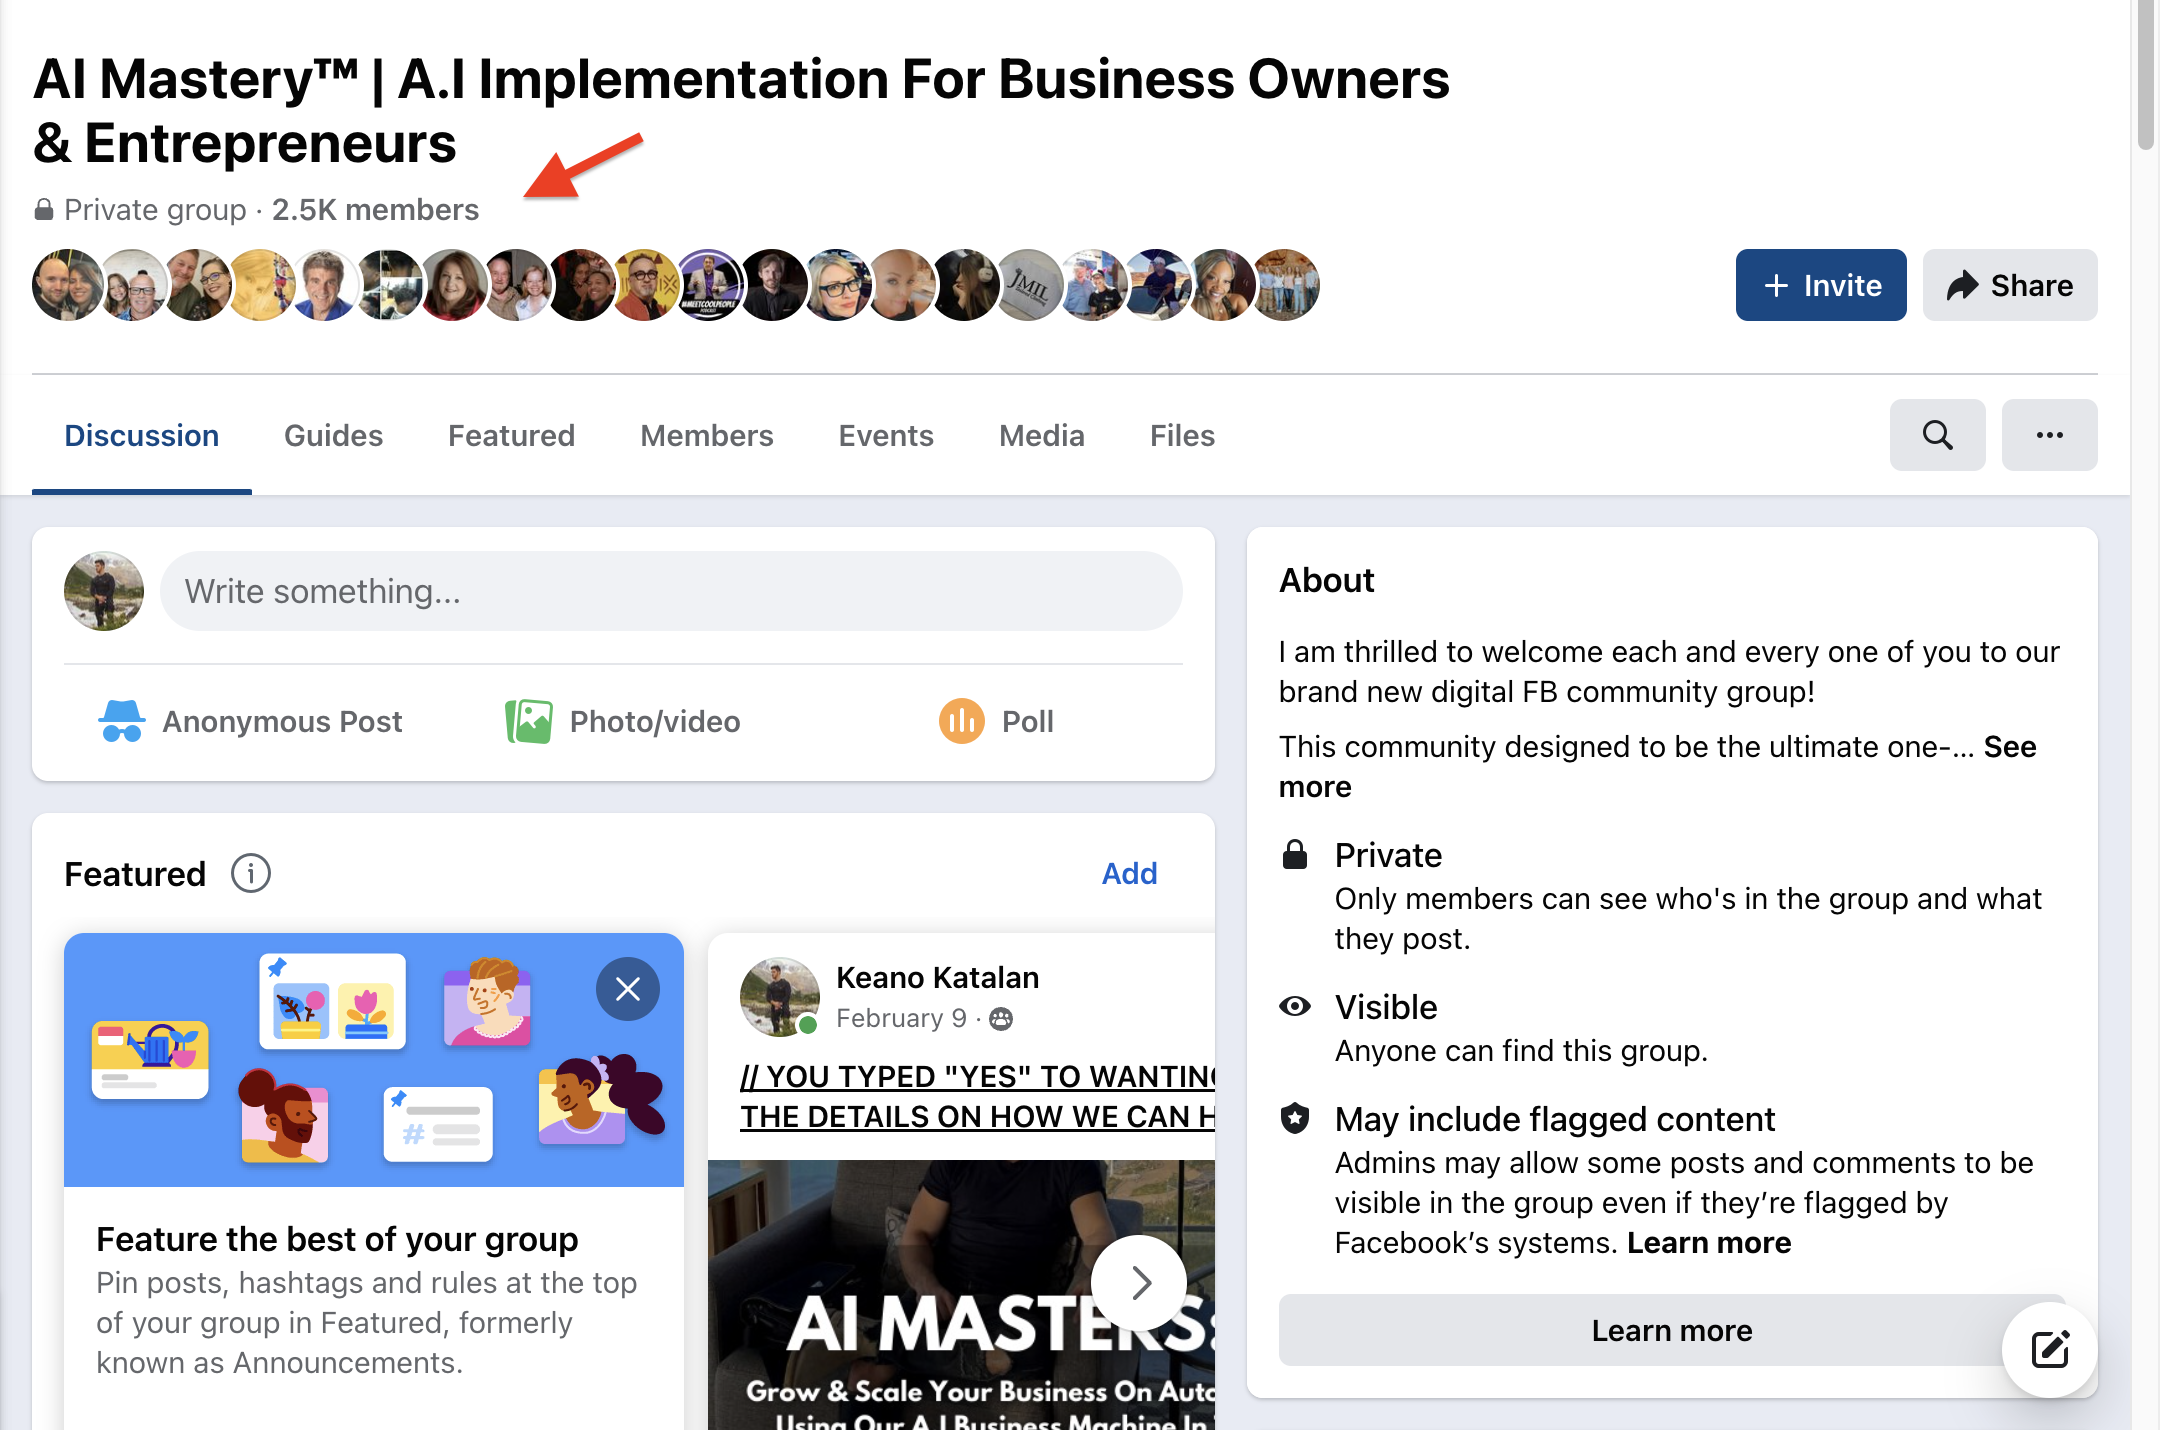Viewport: 2160px width, 1430px height.
Task: Click the 2.5K members link
Action: [376, 210]
